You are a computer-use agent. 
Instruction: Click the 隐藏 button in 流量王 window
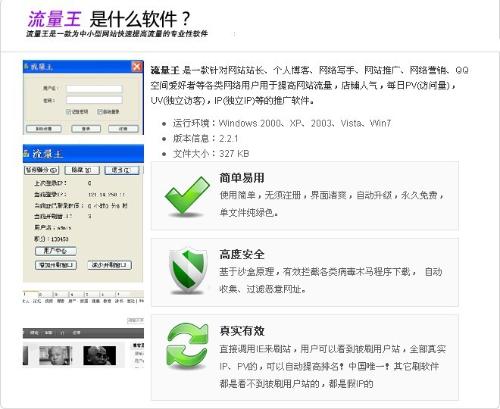[x=82, y=170]
